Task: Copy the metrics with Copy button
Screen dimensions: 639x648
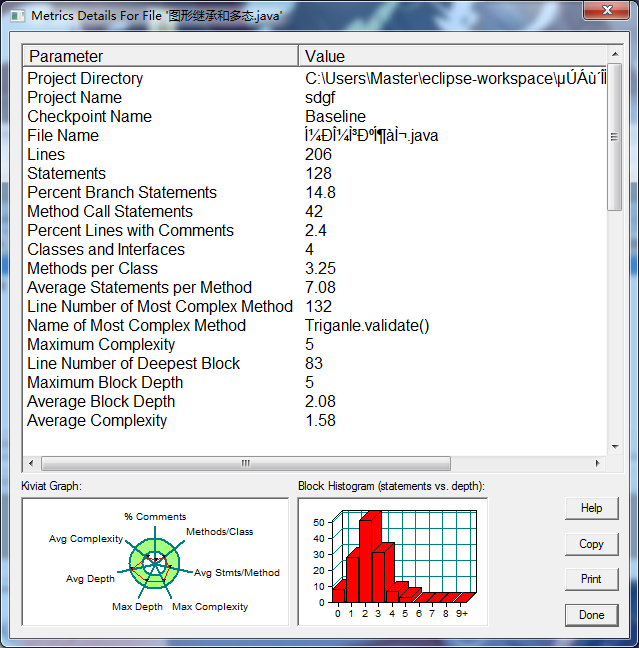Action: pos(591,544)
